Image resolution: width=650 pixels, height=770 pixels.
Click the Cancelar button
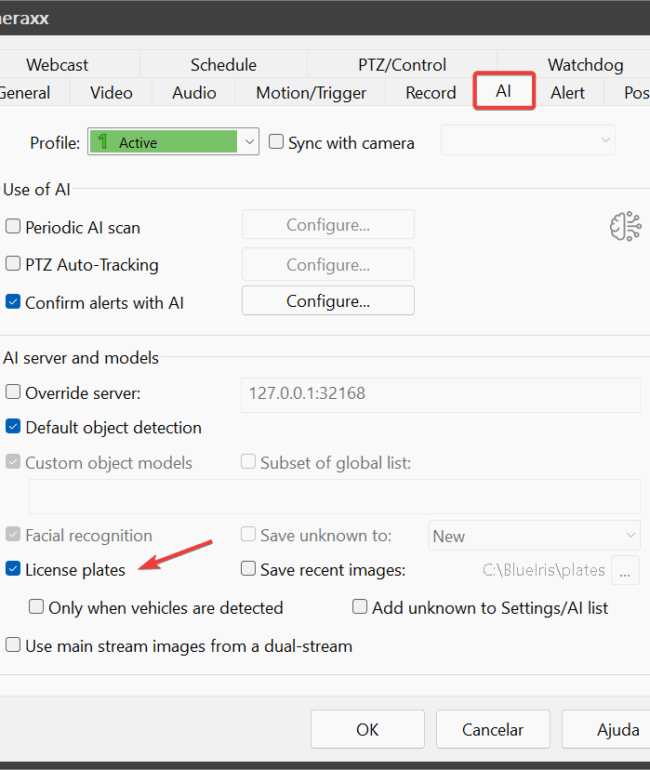493,730
